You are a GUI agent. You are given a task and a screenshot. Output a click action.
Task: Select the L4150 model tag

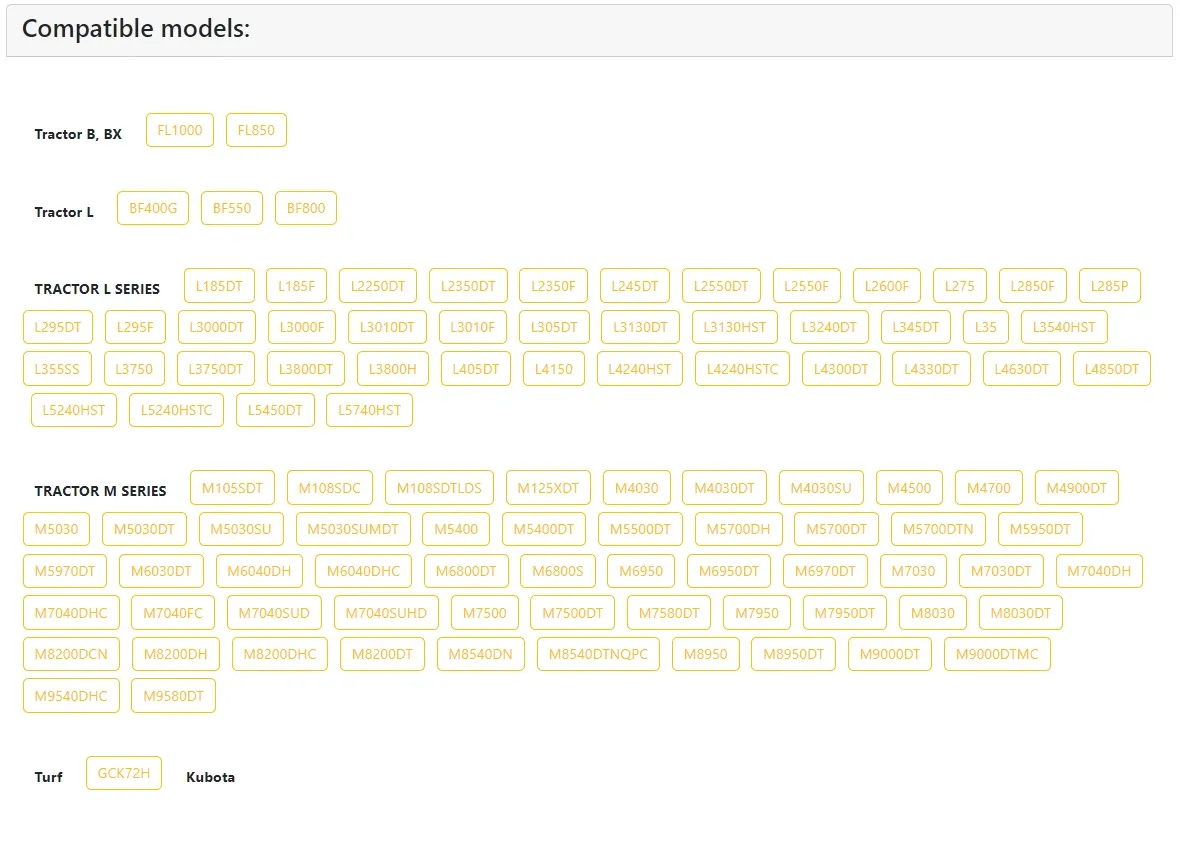pyautogui.click(x=554, y=369)
